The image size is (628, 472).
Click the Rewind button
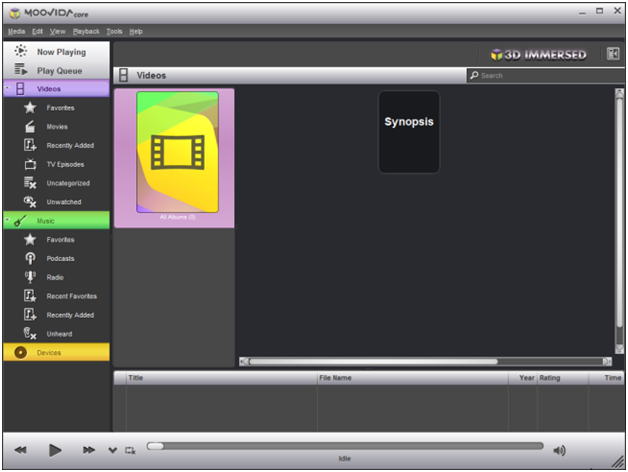(20, 450)
